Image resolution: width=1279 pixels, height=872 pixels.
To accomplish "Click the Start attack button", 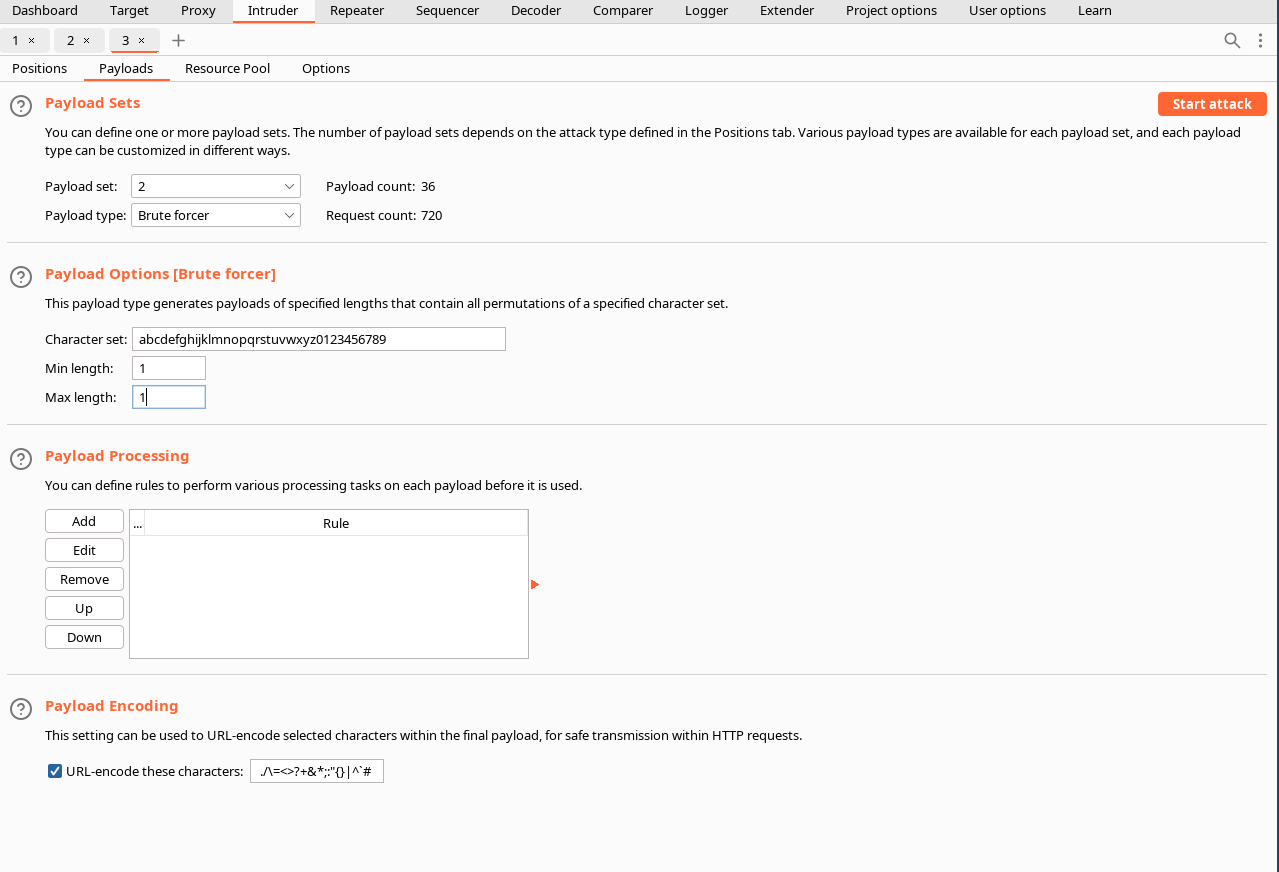I will pos(1212,104).
